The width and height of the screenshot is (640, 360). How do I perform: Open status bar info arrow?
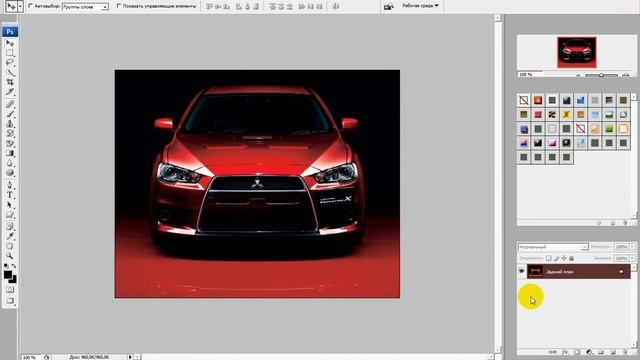131,357
